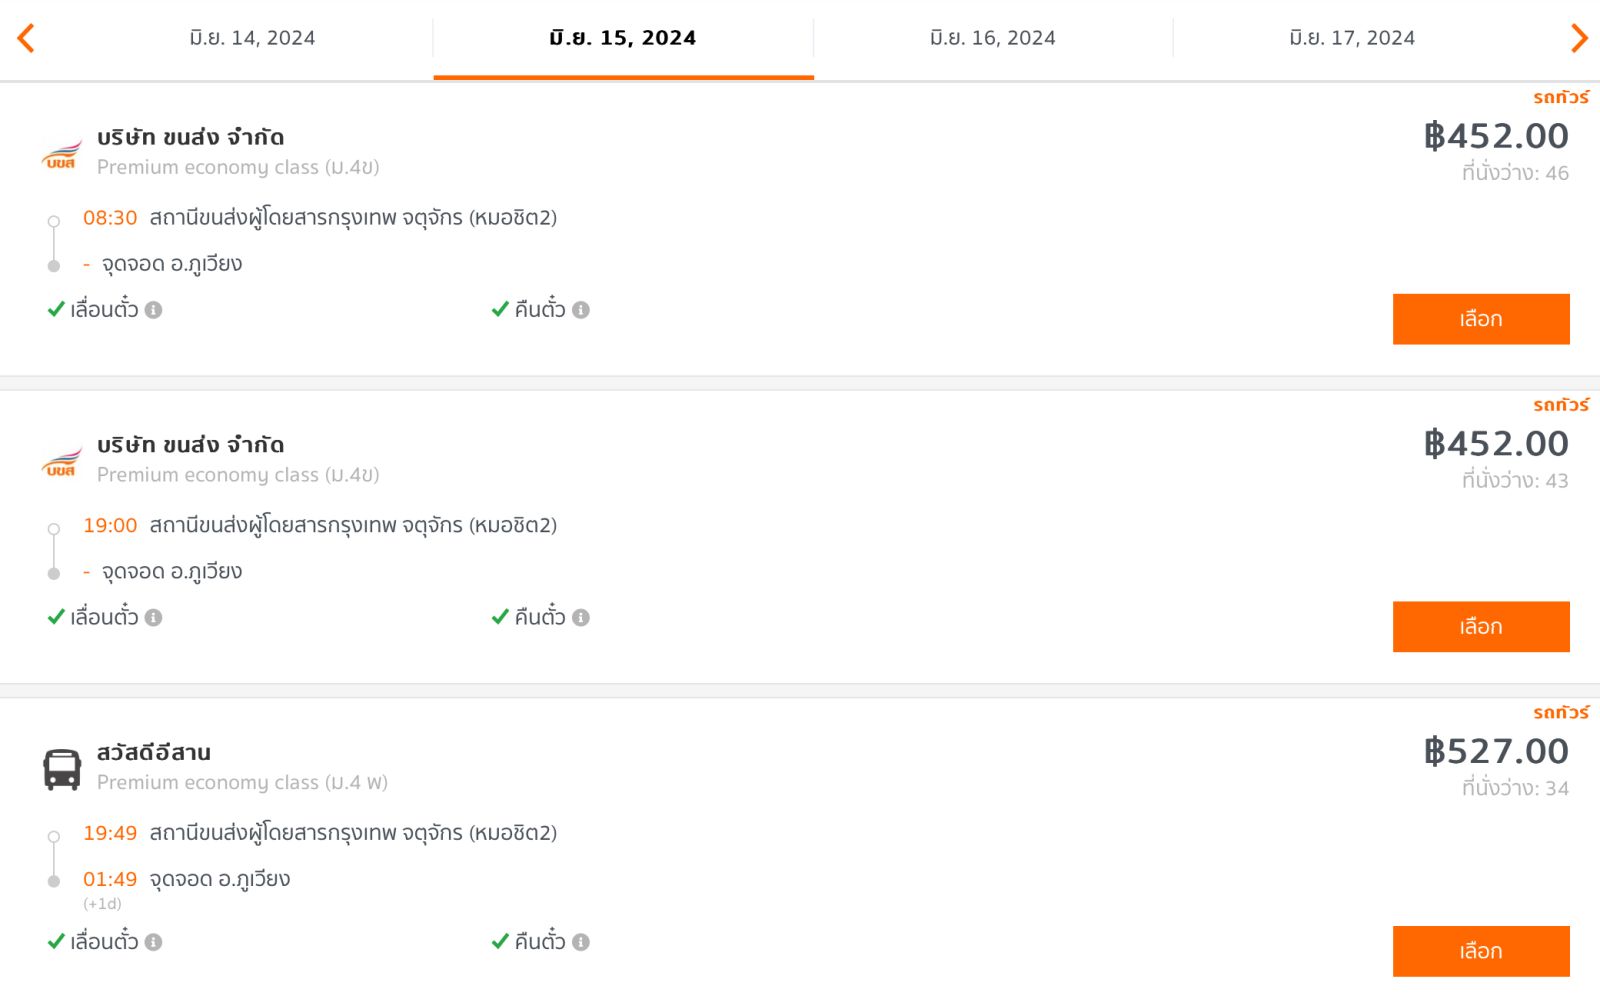Click เลือก for the ฿527.00 สวัสดีอีสาน trip
Viewport: 1600px width, 1006px height.
1481,951
